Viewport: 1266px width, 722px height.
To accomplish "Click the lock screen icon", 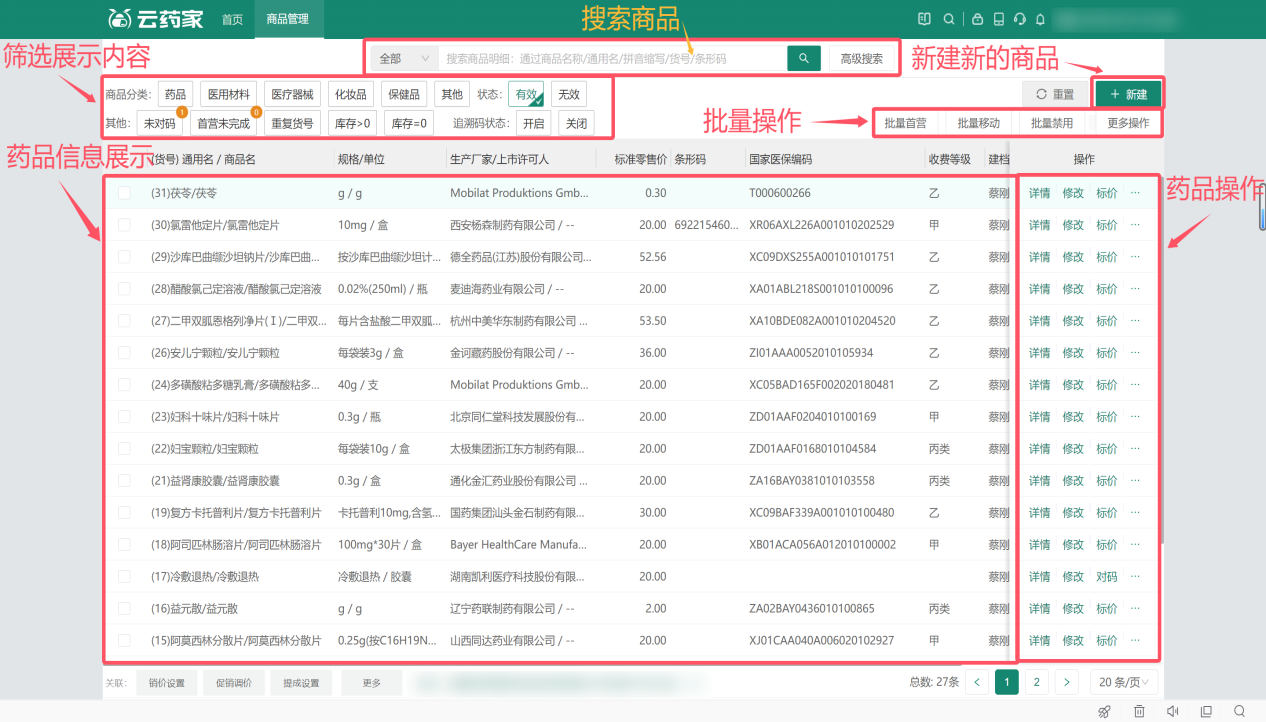I will (x=977, y=19).
